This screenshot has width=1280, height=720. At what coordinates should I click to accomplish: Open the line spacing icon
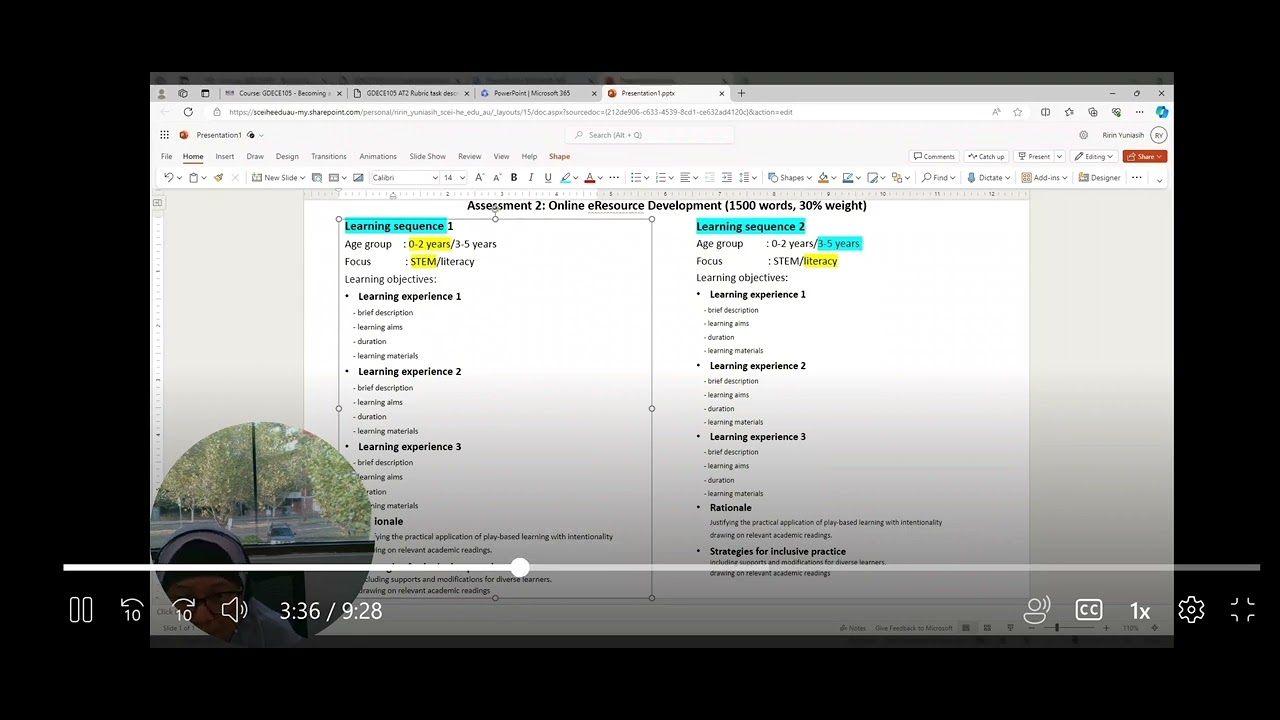(x=743, y=178)
